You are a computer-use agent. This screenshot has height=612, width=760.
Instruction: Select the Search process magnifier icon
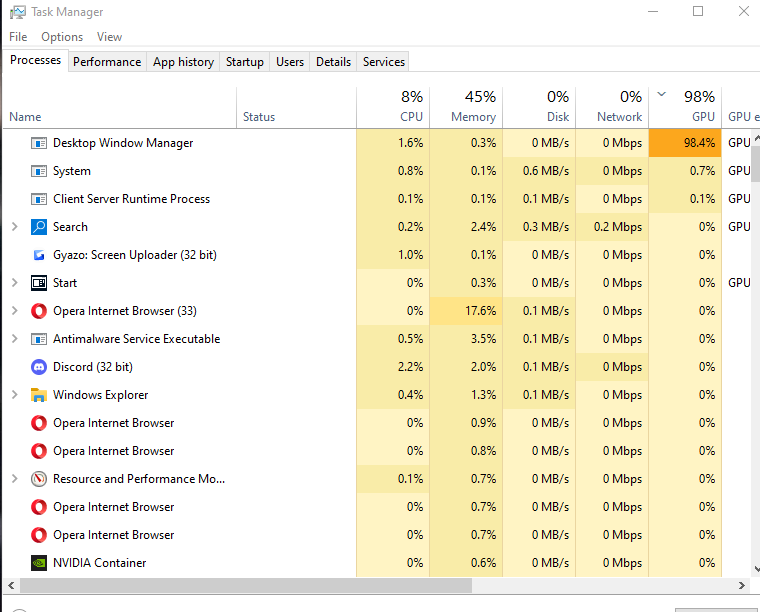(x=39, y=227)
